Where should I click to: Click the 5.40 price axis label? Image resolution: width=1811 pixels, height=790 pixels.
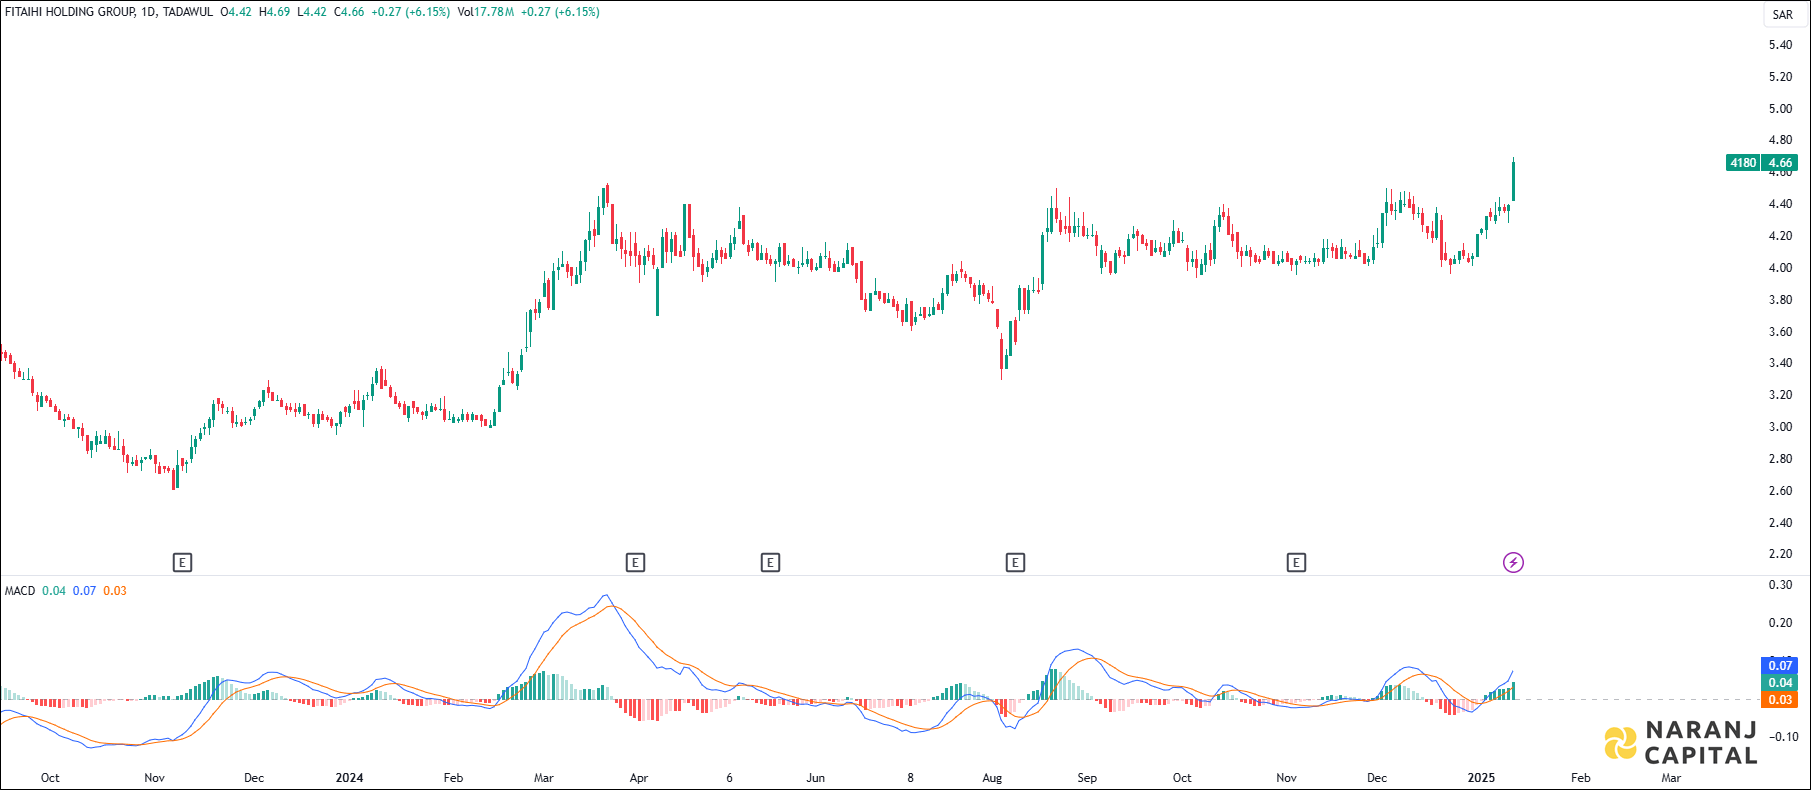1780,45
